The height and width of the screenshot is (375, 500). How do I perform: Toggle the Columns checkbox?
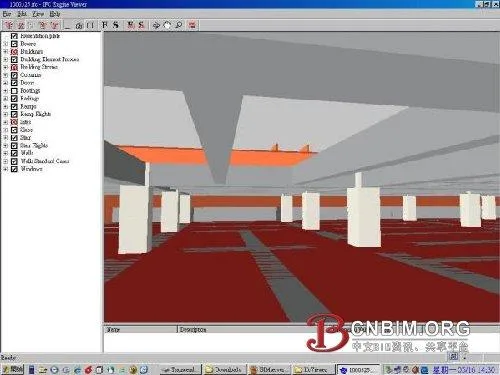[x=14, y=75]
